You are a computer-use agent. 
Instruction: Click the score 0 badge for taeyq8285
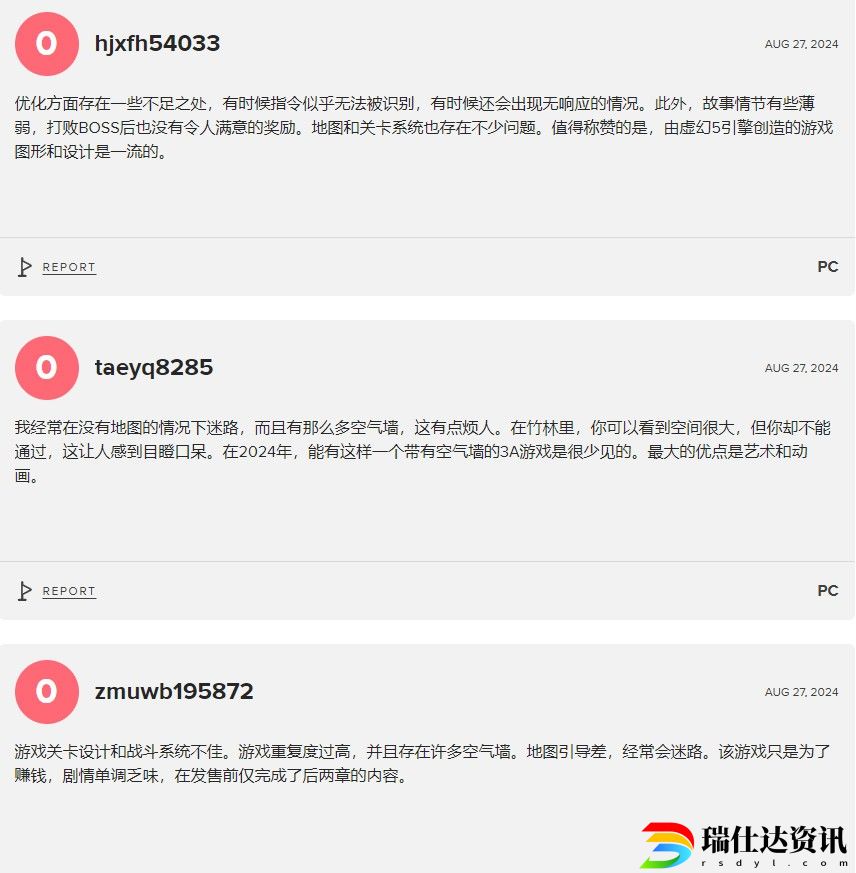[47, 368]
